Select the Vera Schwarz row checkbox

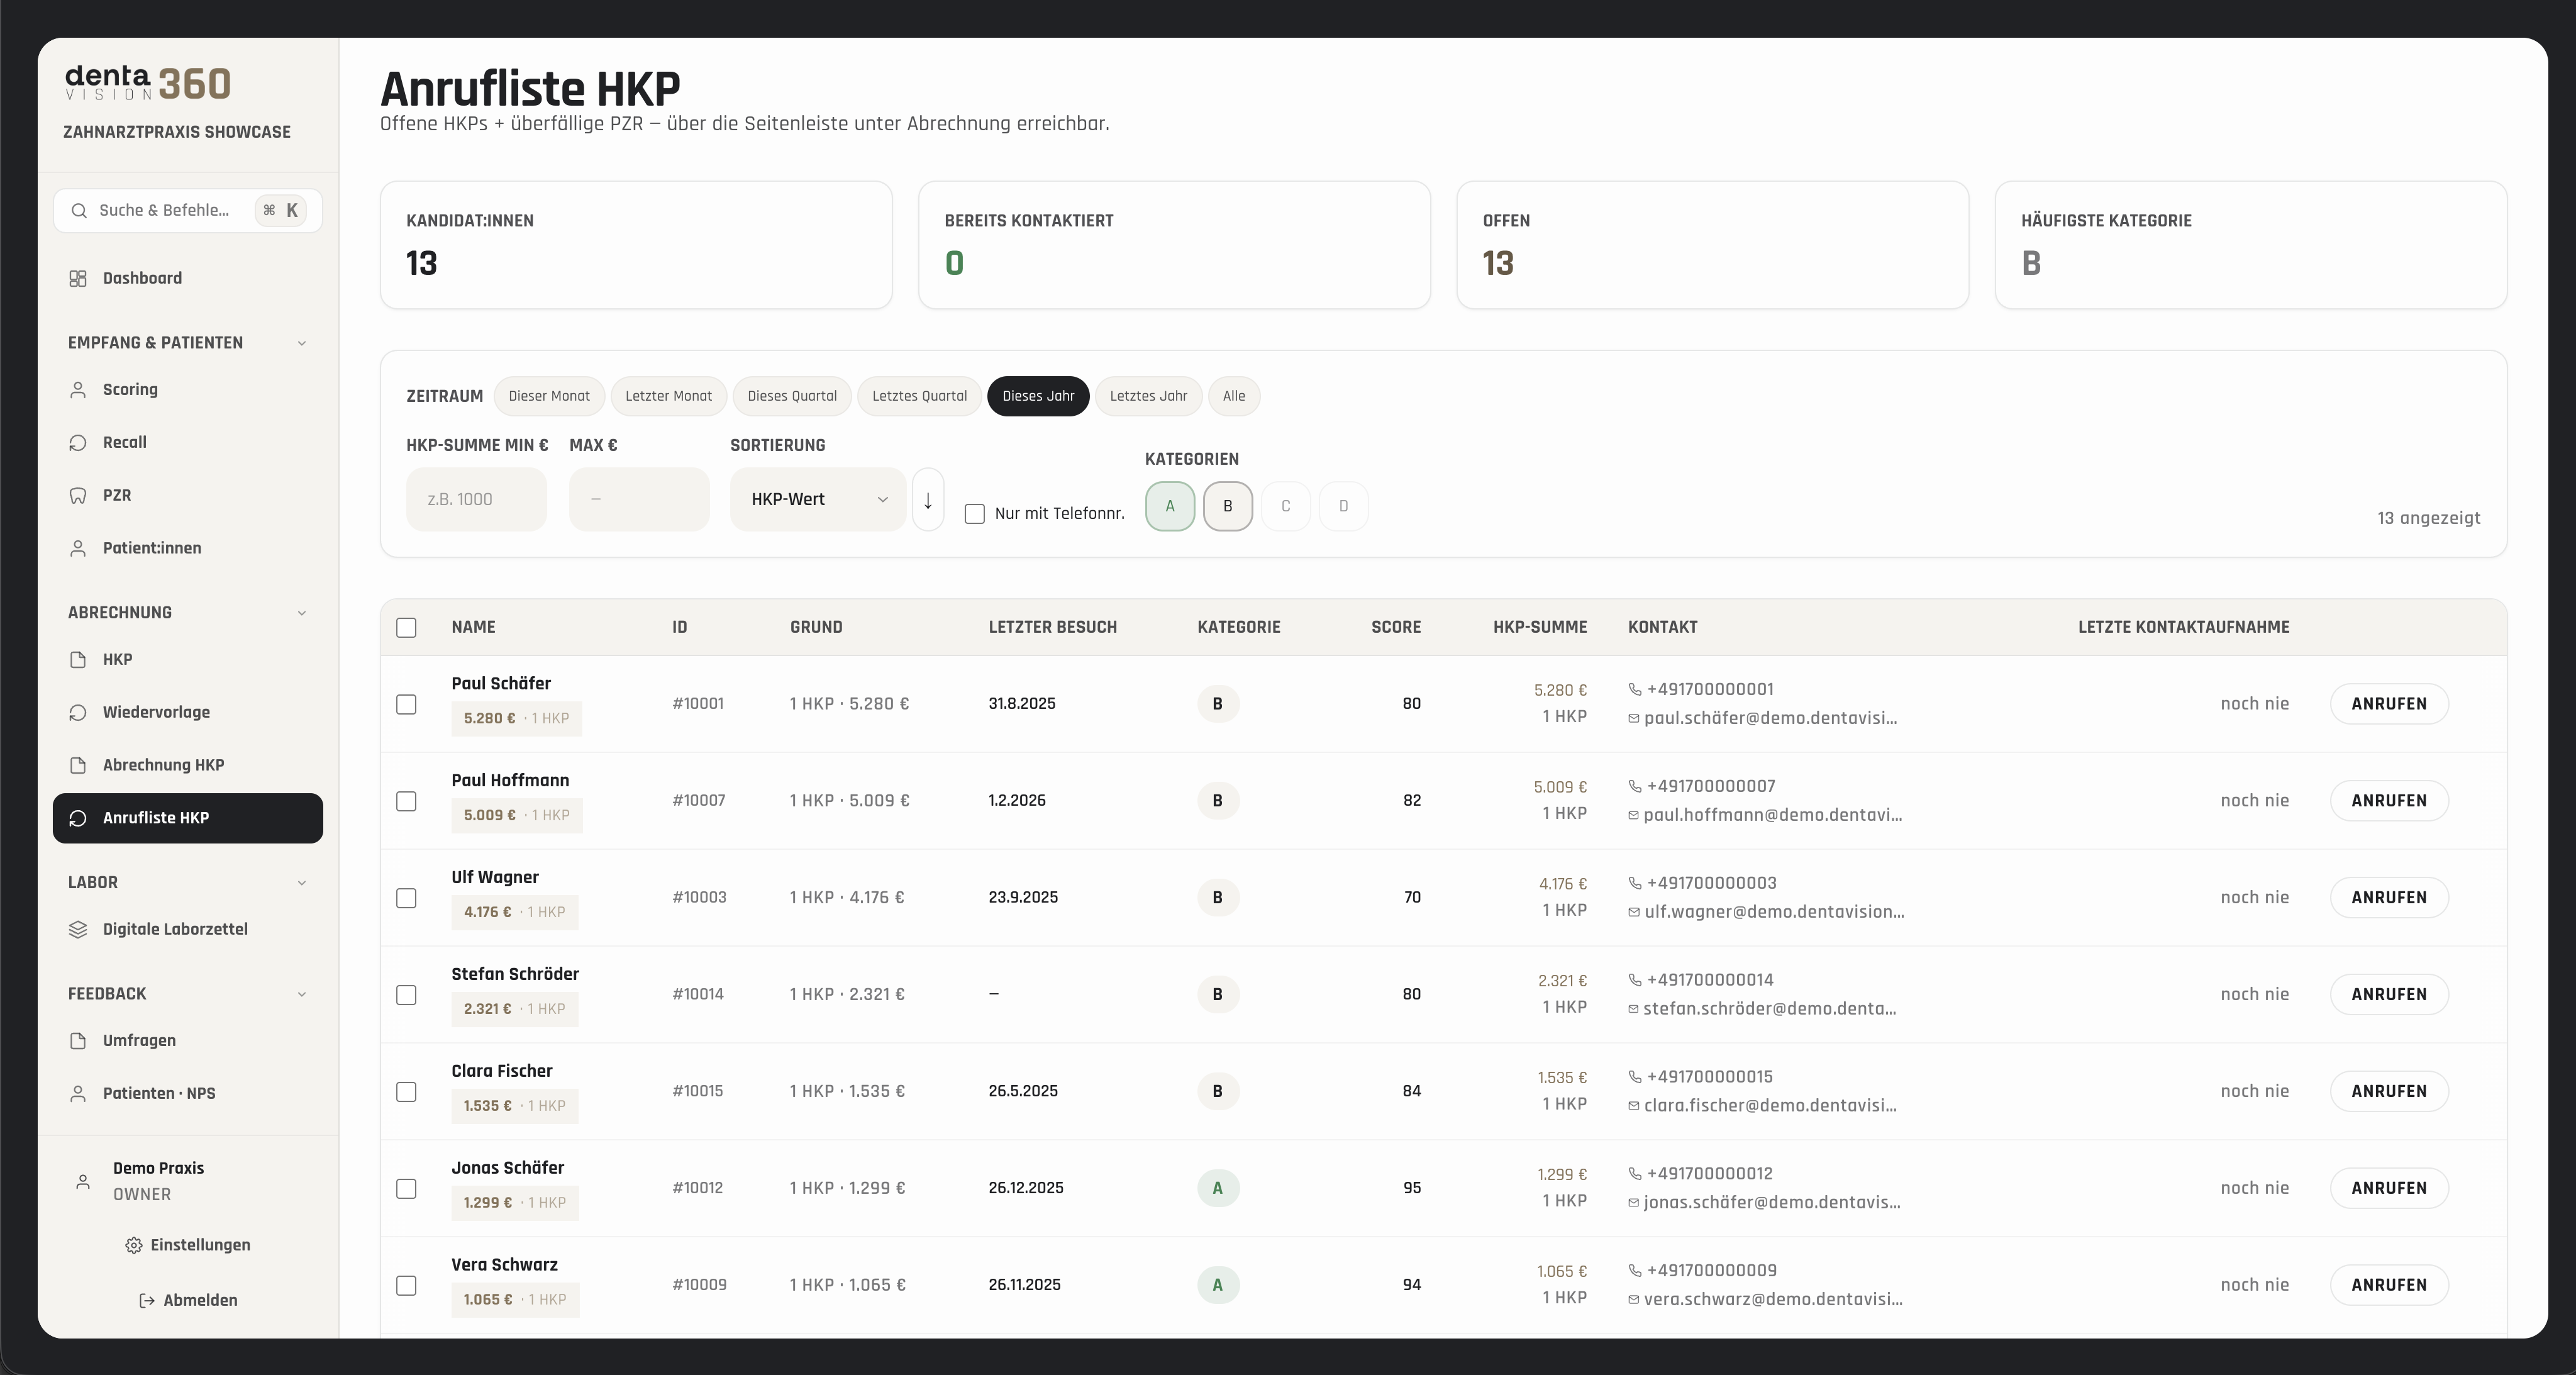tap(406, 1286)
